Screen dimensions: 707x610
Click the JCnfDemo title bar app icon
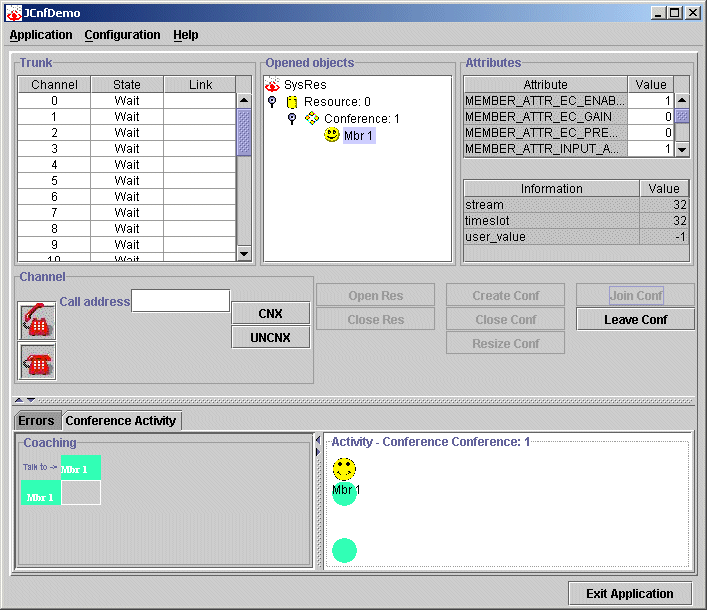(x=14, y=13)
